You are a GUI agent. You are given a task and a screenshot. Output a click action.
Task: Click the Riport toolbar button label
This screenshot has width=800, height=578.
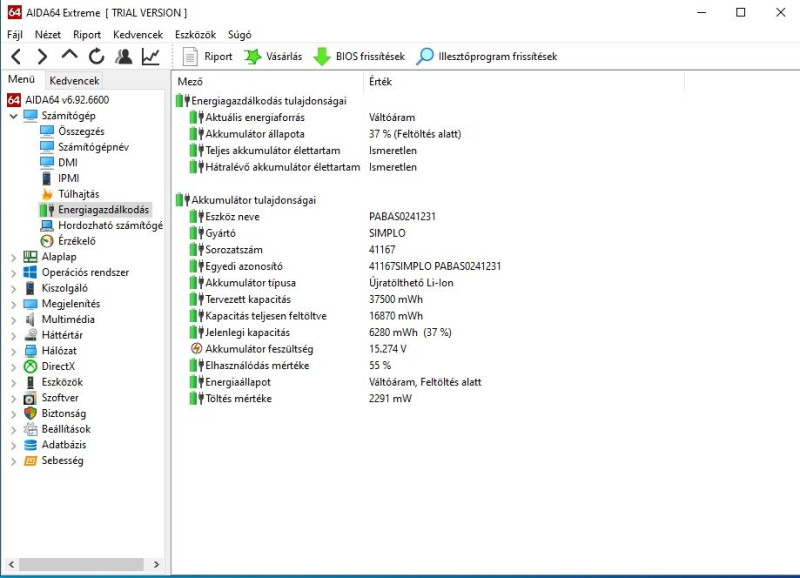tap(218, 57)
